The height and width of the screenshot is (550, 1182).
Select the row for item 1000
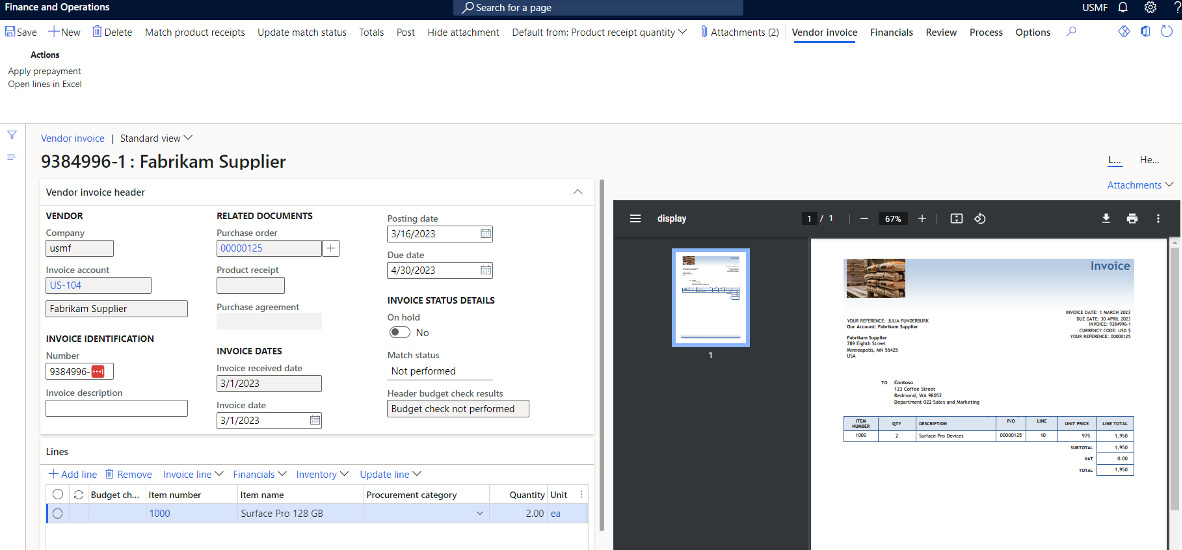[x=57, y=514]
